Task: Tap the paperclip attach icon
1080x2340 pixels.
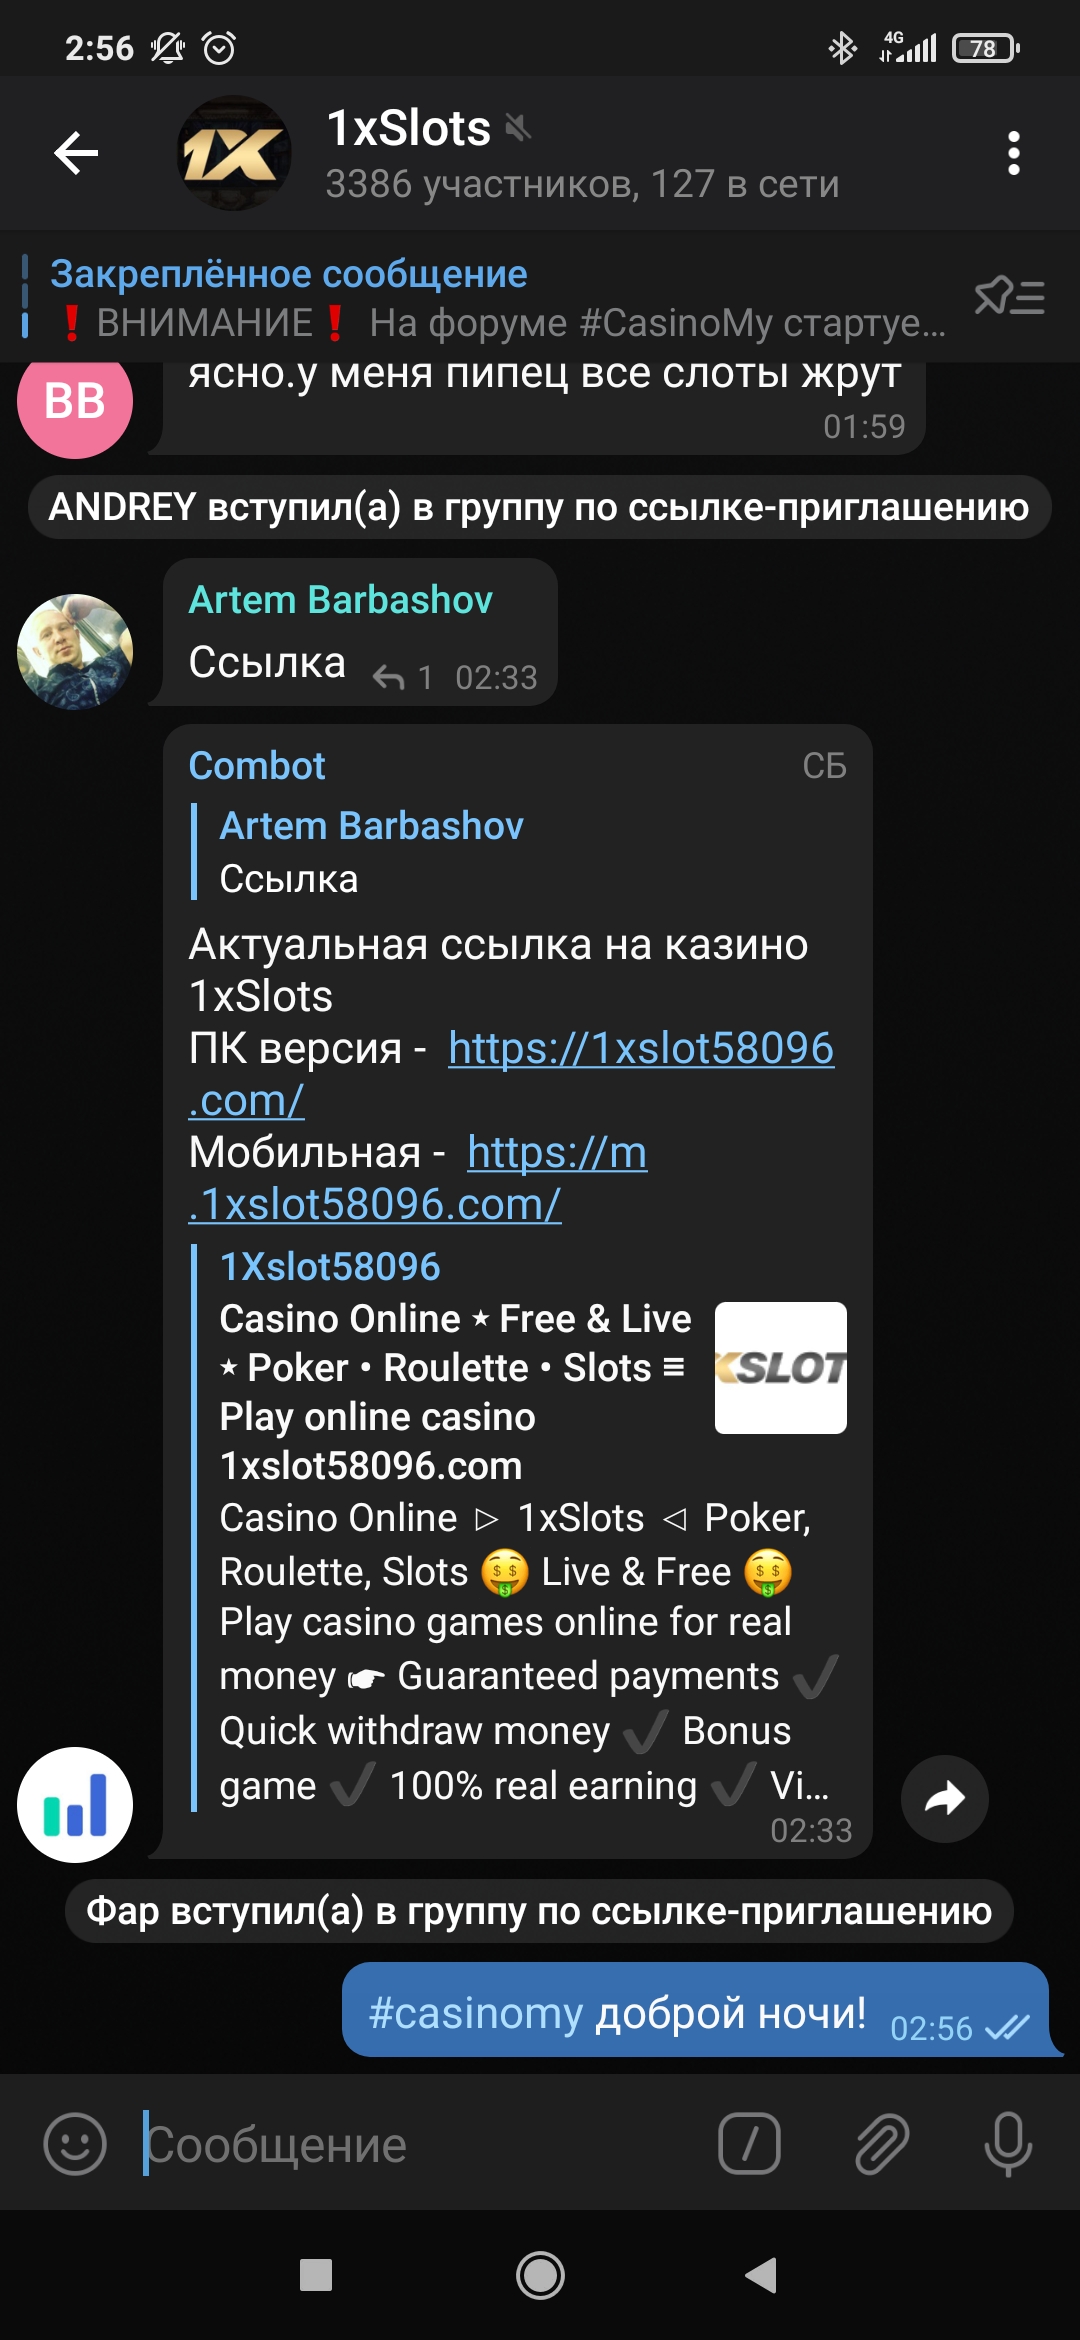Action: 881,2144
